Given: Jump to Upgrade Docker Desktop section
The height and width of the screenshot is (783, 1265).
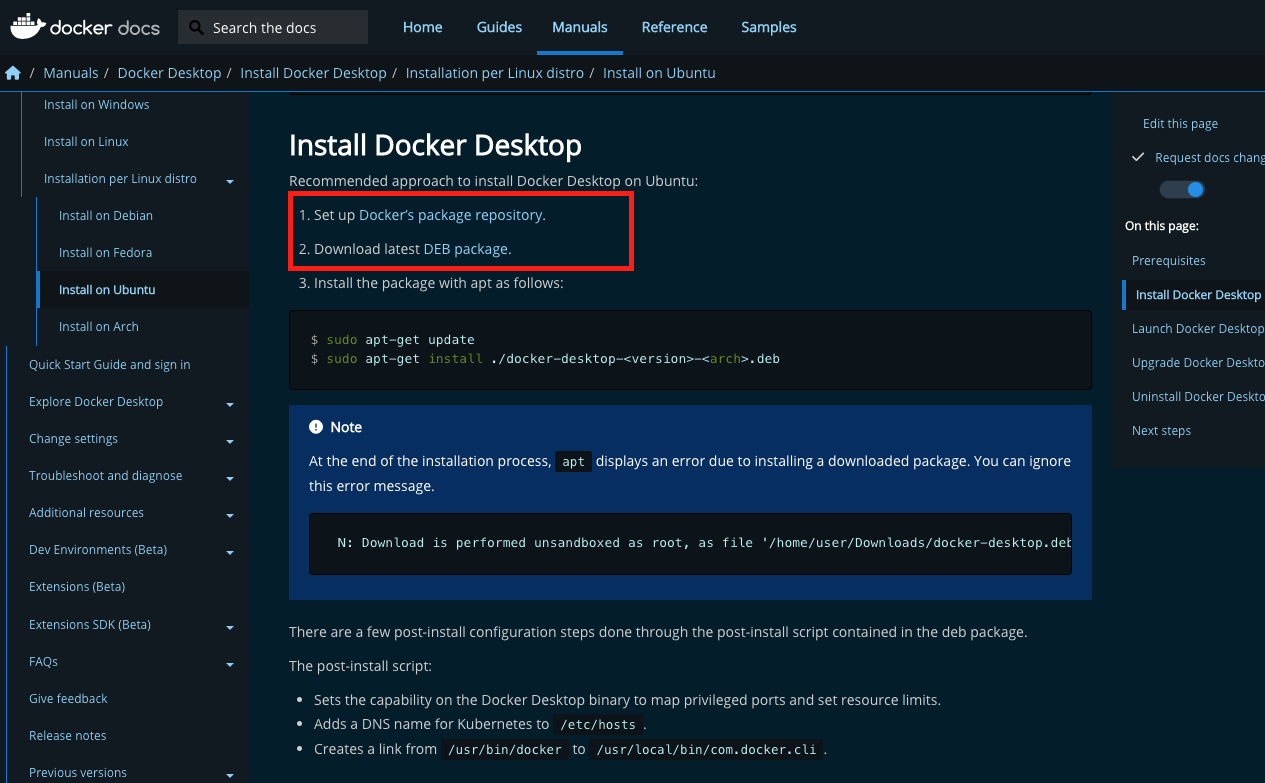Looking at the screenshot, I should pyautogui.click(x=1198, y=363).
